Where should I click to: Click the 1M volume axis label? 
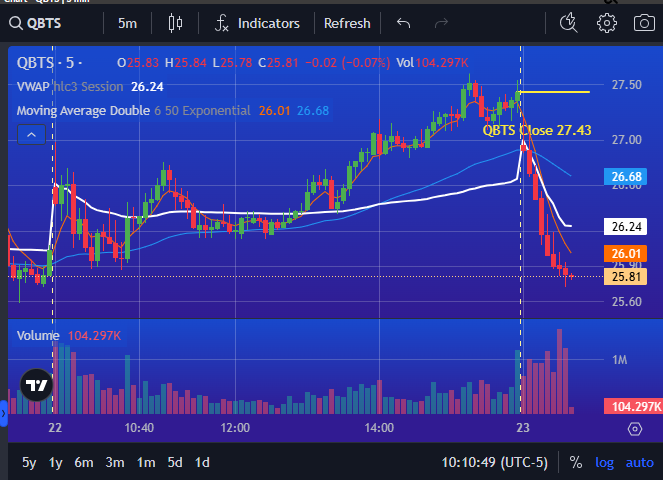619,360
